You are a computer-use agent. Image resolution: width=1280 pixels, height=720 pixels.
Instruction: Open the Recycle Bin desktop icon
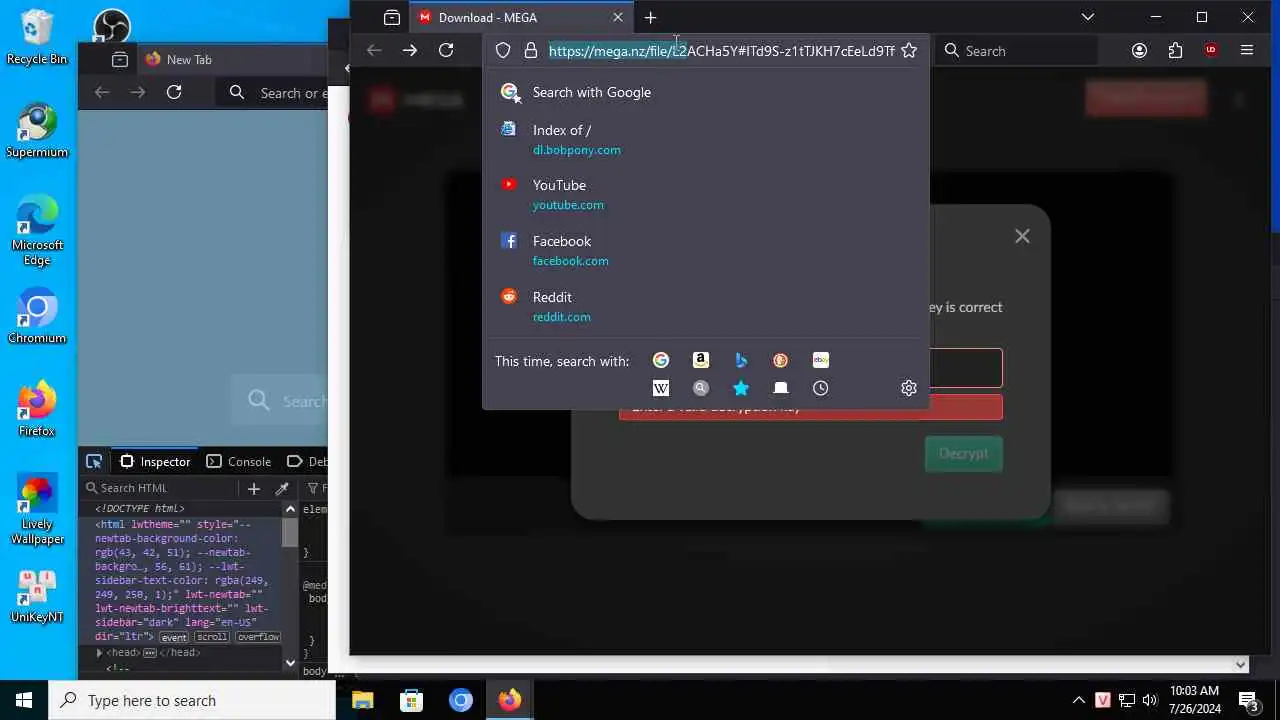point(37,38)
